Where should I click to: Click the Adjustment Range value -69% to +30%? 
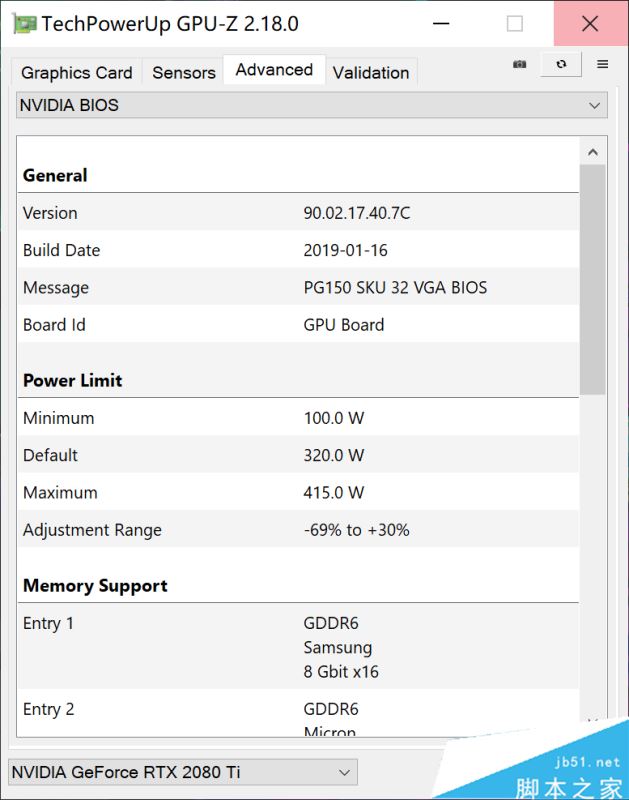[x=356, y=530]
